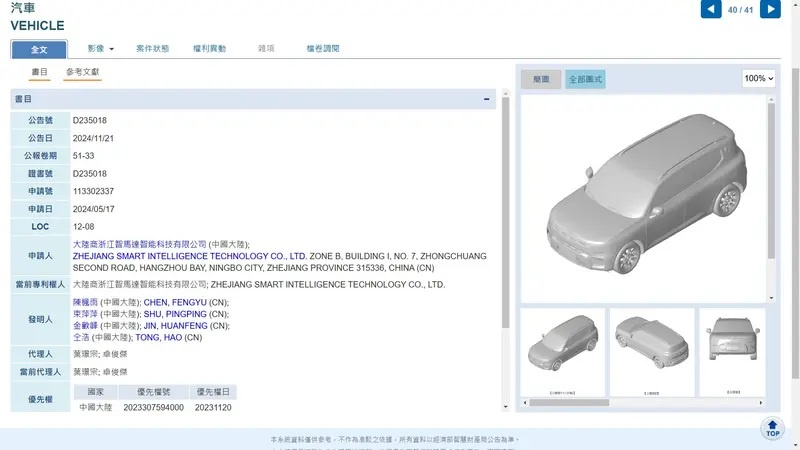Open the 100% zoom dropdown

tap(759, 78)
